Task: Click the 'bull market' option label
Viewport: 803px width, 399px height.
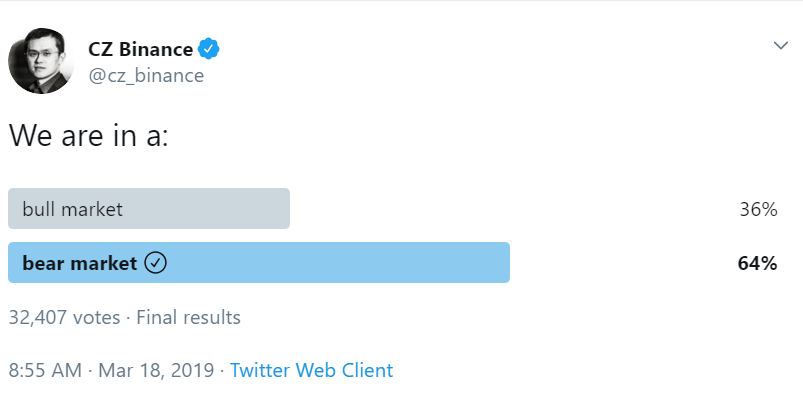Action: 73,209
